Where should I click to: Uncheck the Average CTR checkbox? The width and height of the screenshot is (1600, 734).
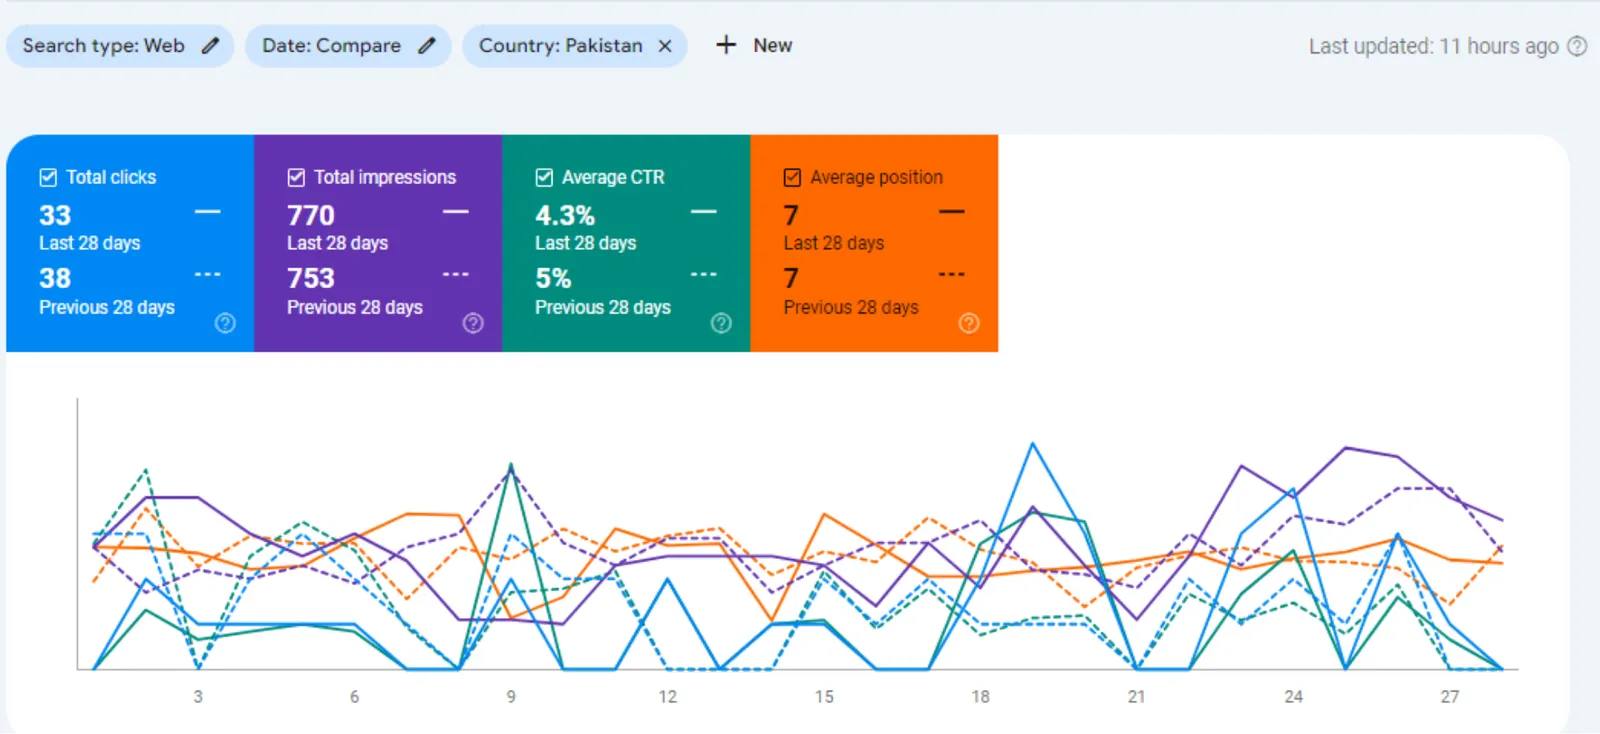(544, 177)
